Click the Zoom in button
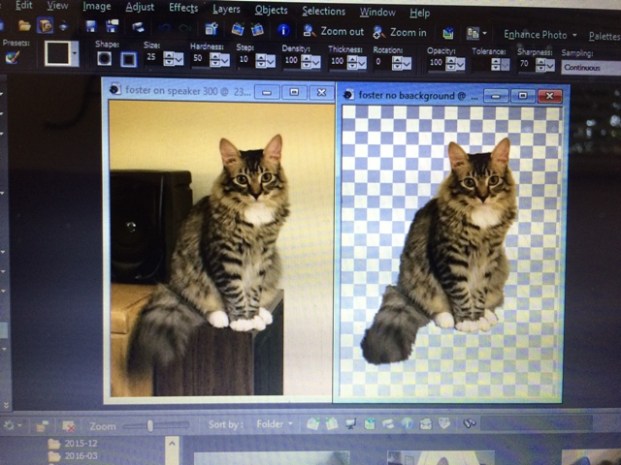The height and width of the screenshot is (465, 621). (400, 32)
